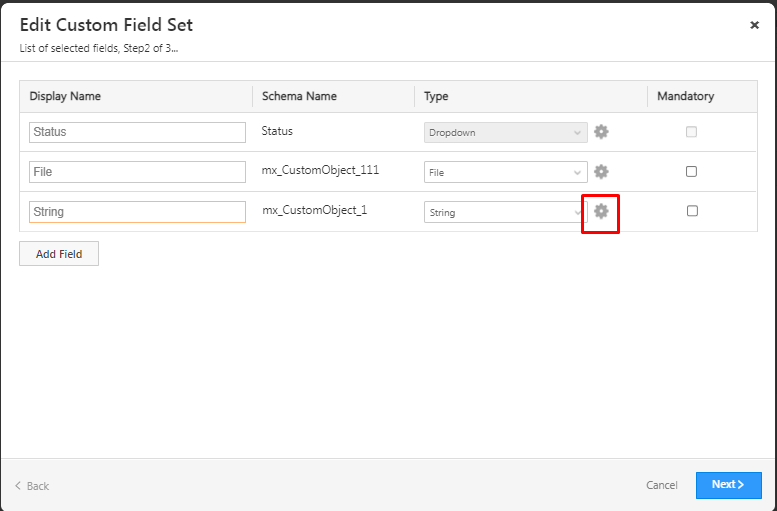Enable Mandatory checkbox for File field
The image size is (777, 511).
click(691, 172)
